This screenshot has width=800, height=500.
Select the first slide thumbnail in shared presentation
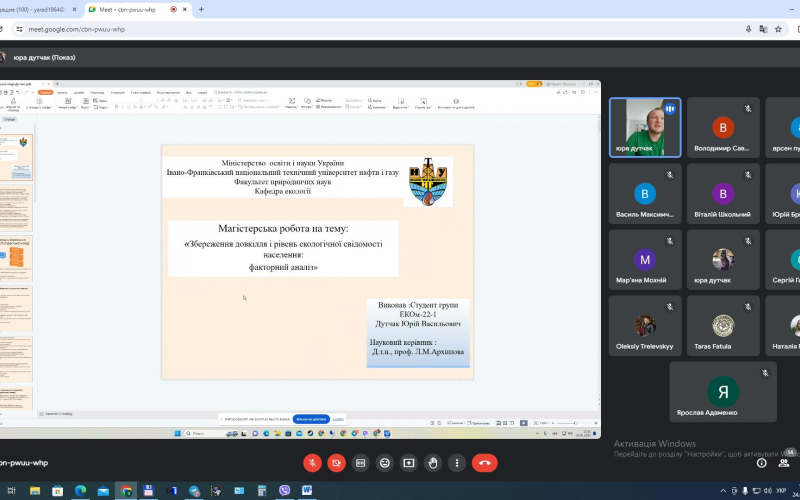click(16, 157)
